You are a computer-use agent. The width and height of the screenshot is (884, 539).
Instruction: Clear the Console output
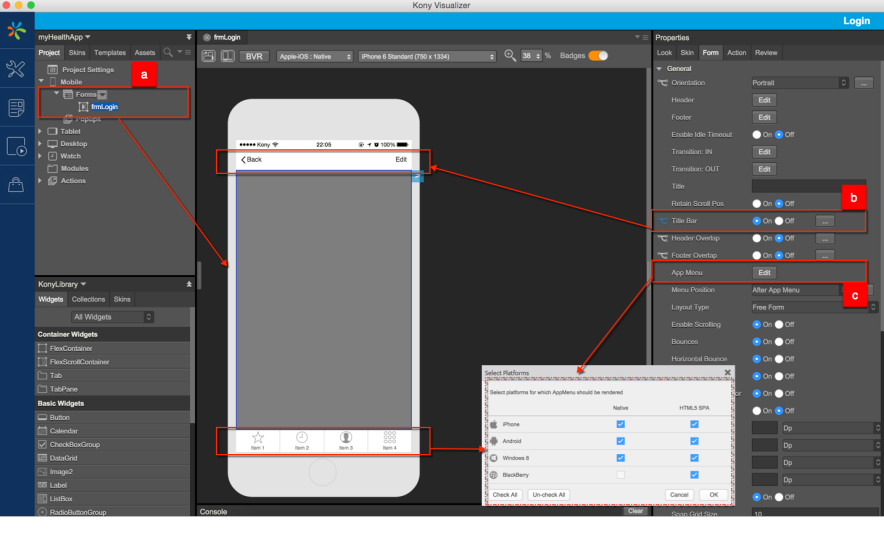tap(635, 511)
